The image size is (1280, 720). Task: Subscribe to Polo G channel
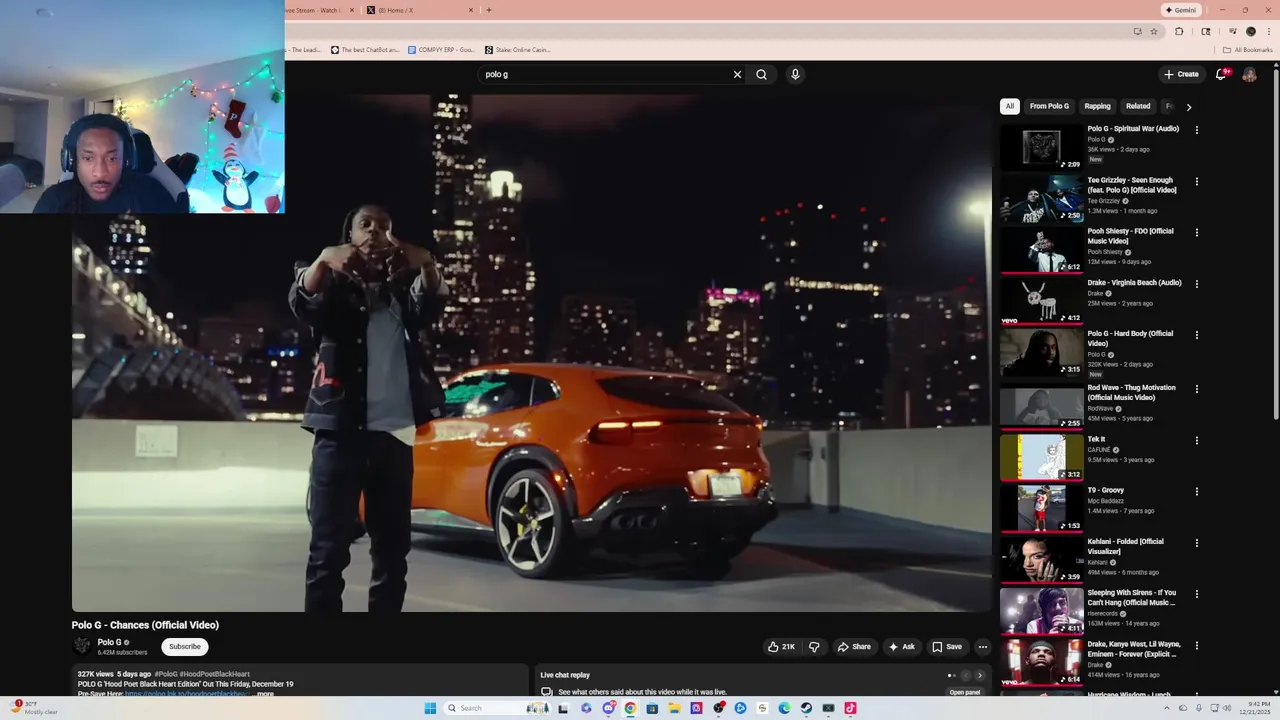pyautogui.click(x=185, y=647)
